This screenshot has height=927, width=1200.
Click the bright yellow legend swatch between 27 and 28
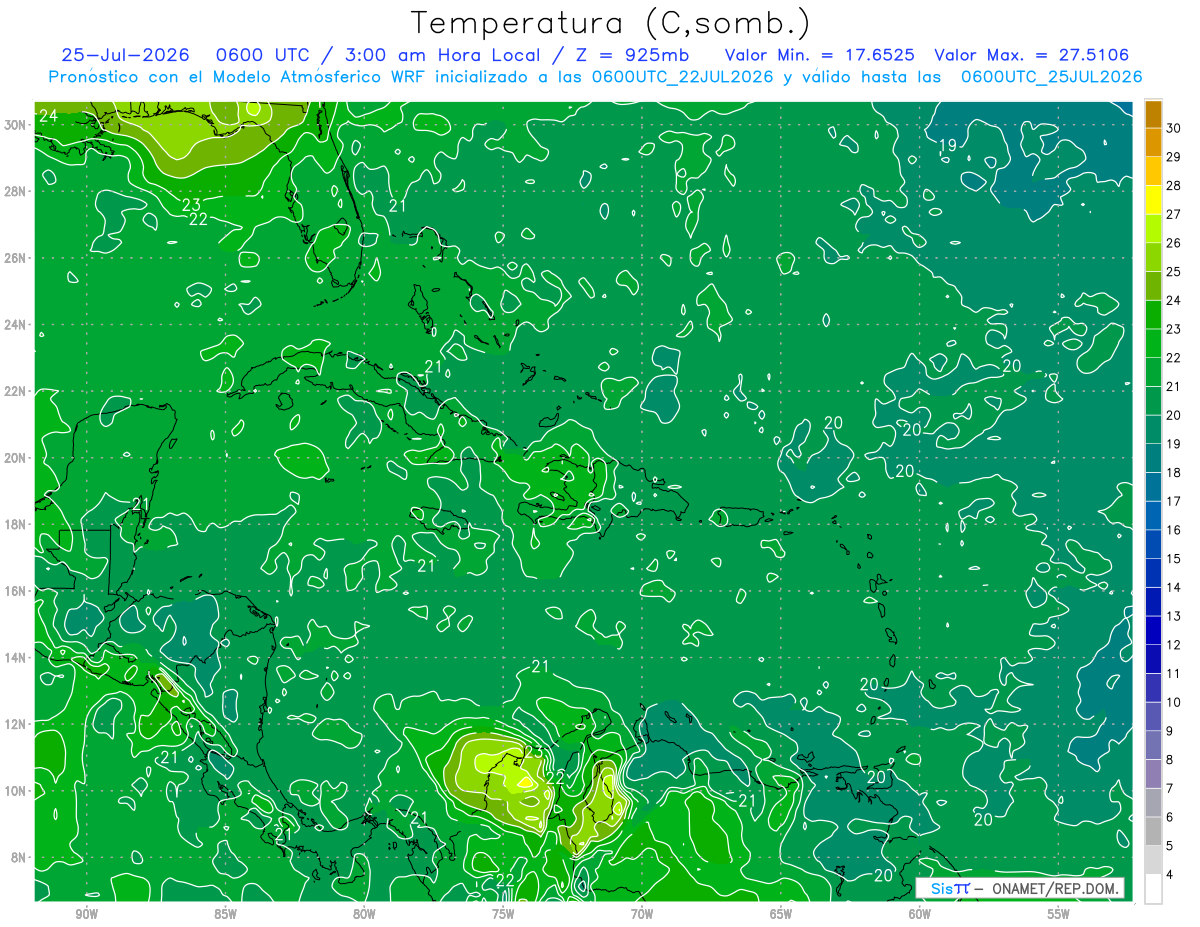point(1153,200)
